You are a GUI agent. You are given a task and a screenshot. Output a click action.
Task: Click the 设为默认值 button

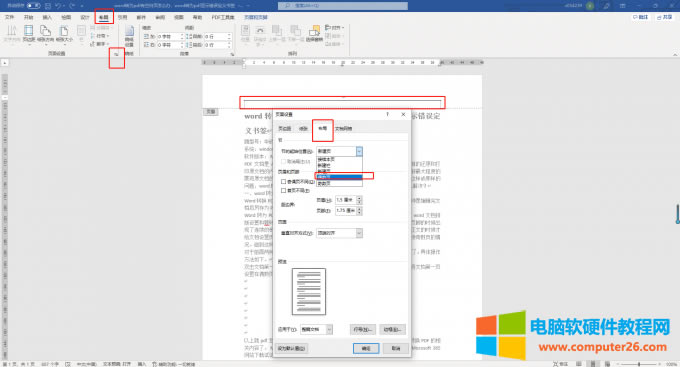click(291, 348)
